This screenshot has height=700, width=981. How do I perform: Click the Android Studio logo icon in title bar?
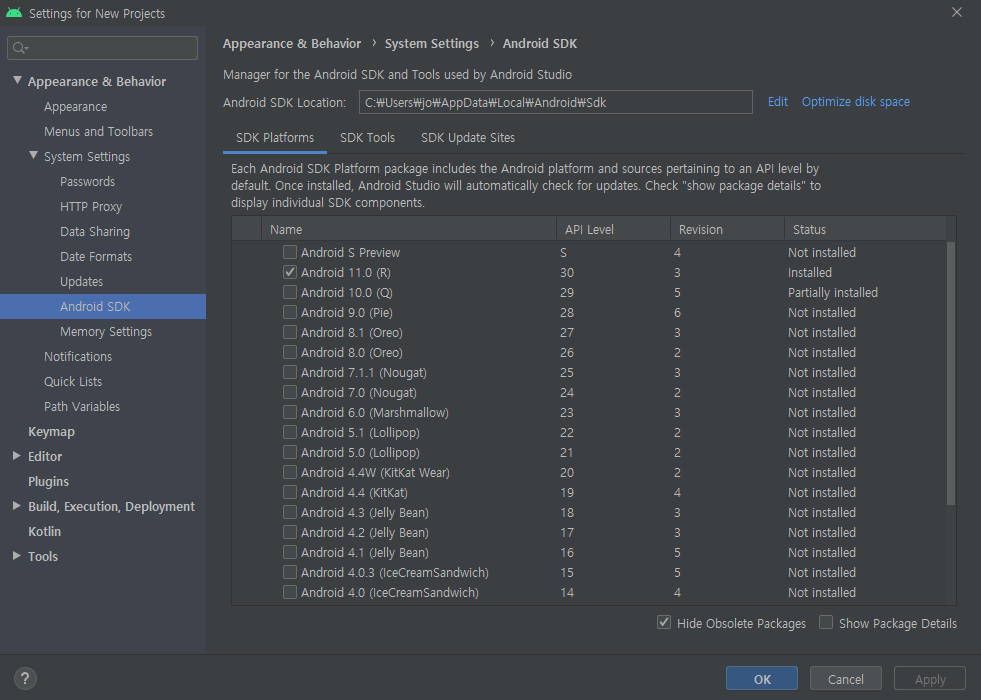click(x=14, y=13)
